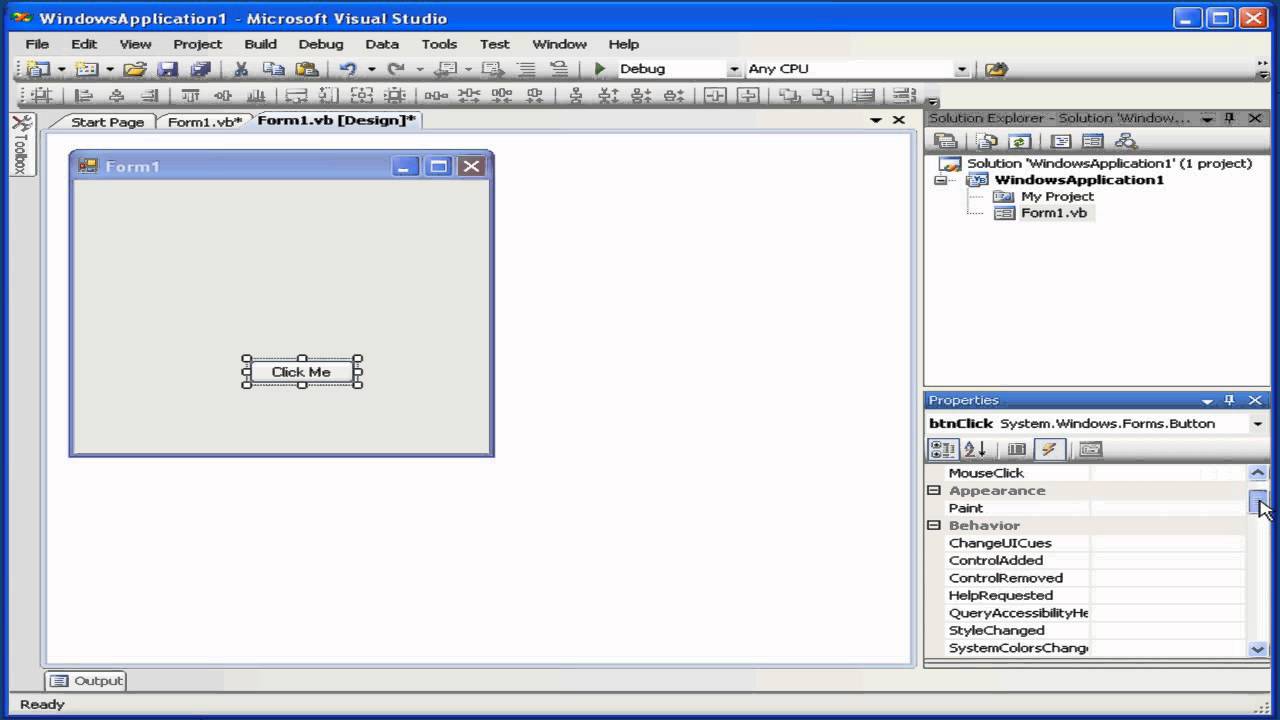Click the Undo arrow icon
The width and height of the screenshot is (1280, 720).
pyautogui.click(x=348, y=69)
